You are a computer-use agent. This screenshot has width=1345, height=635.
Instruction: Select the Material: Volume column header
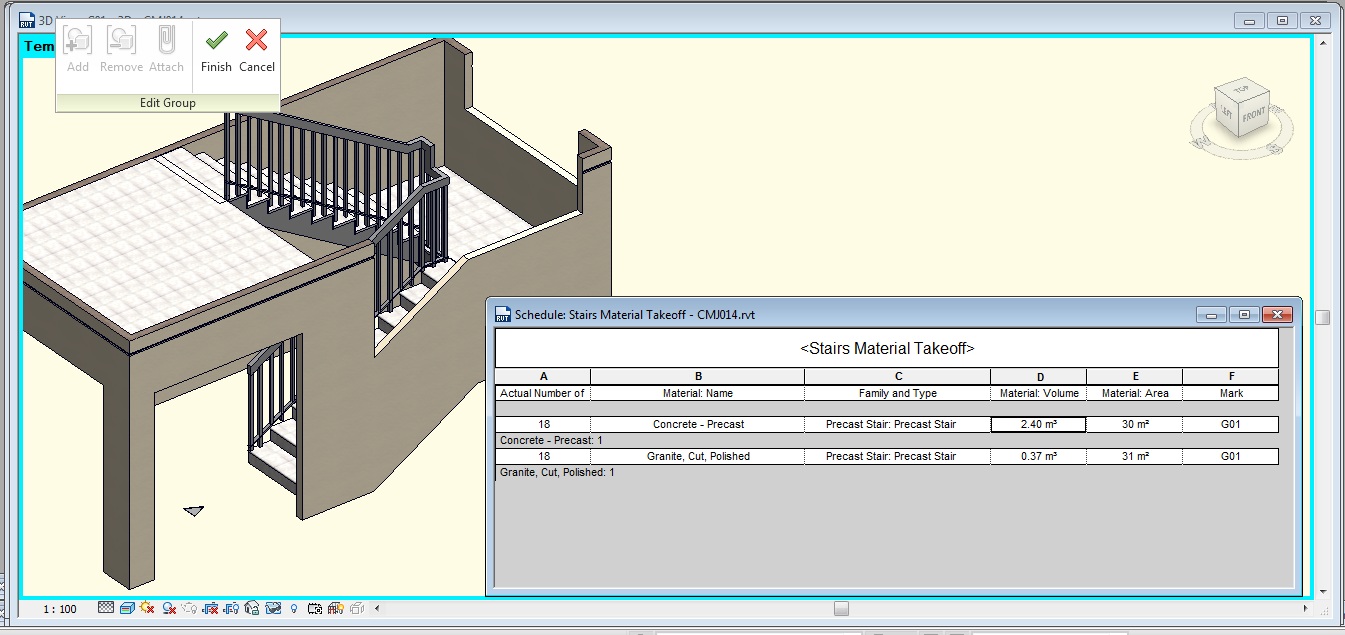click(x=1039, y=393)
